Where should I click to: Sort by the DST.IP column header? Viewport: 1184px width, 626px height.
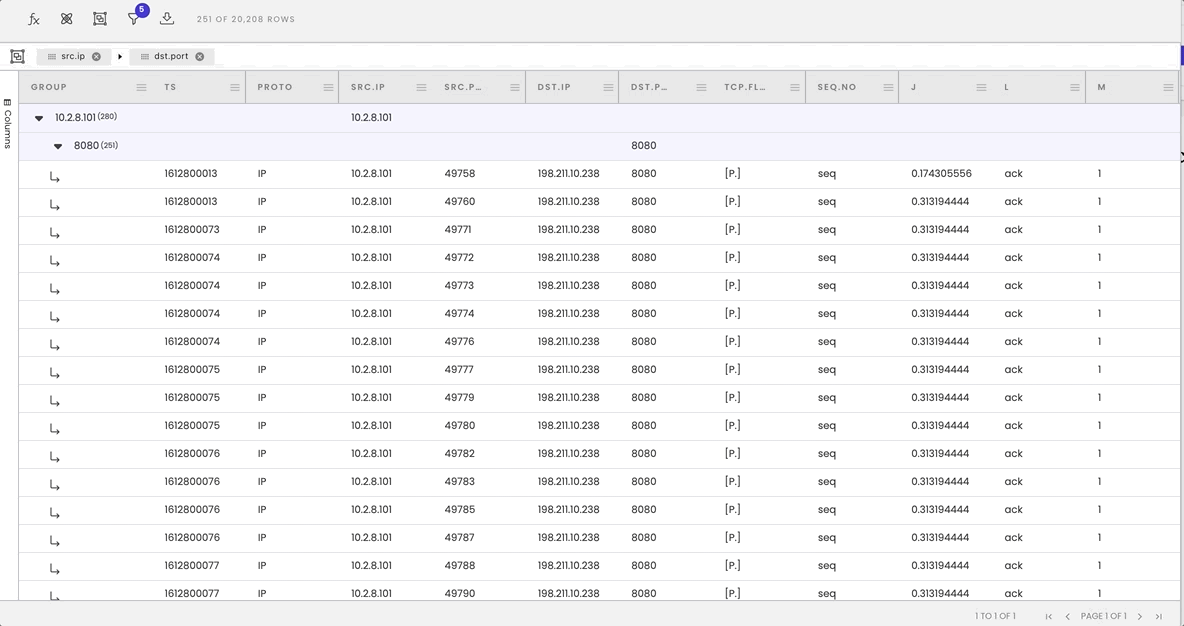[554, 88]
